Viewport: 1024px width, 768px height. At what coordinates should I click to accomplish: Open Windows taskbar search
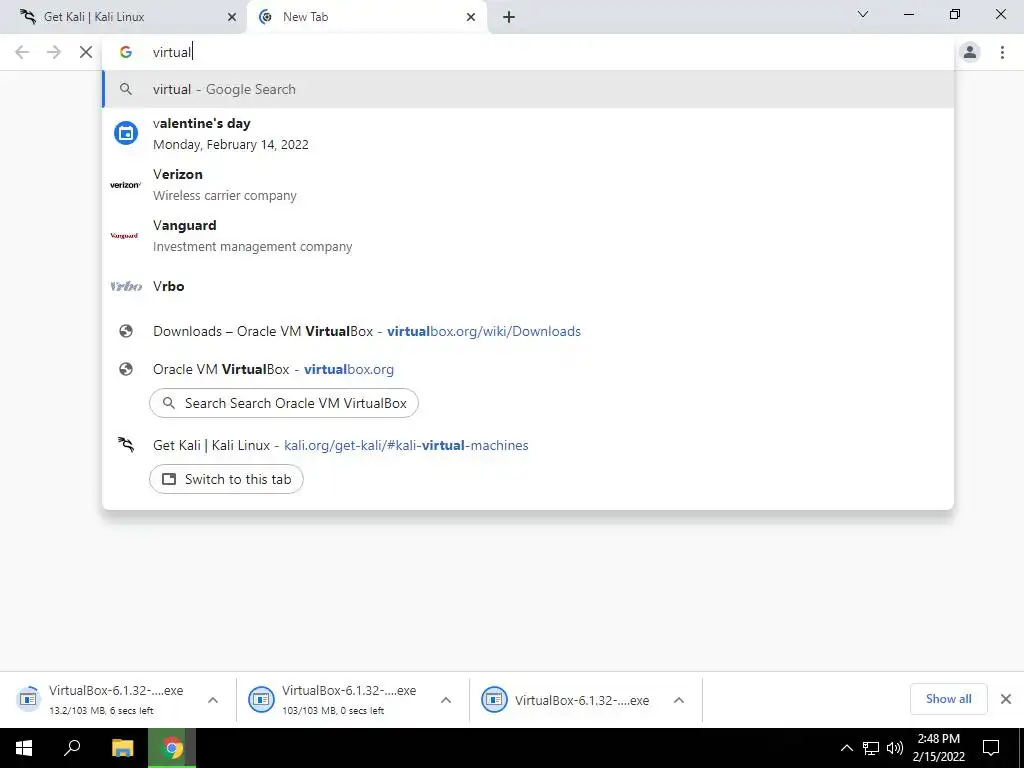pos(72,748)
